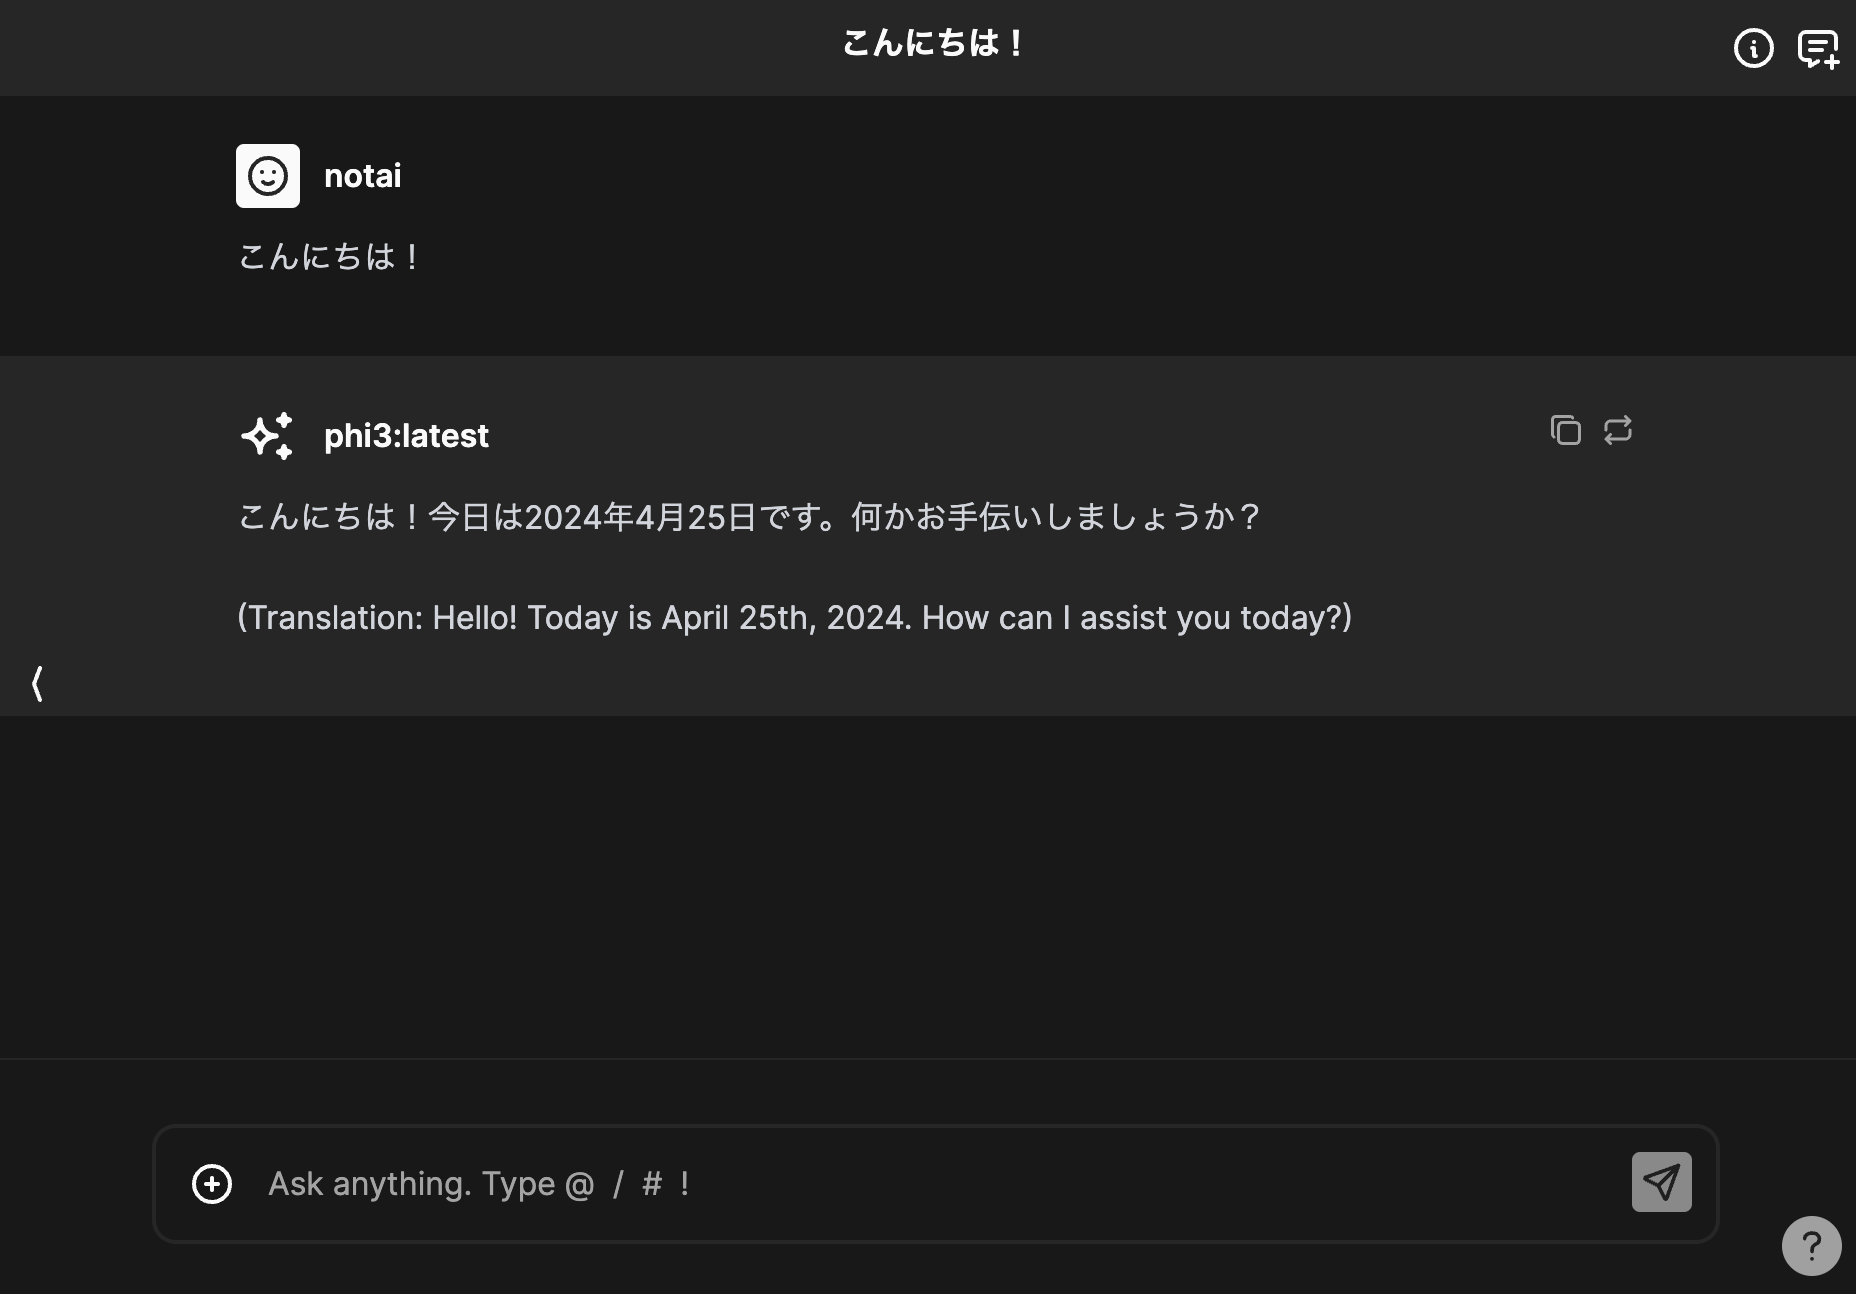Click the blank header bar left of title
This screenshot has width=1856, height=1294.
pos(400,48)
